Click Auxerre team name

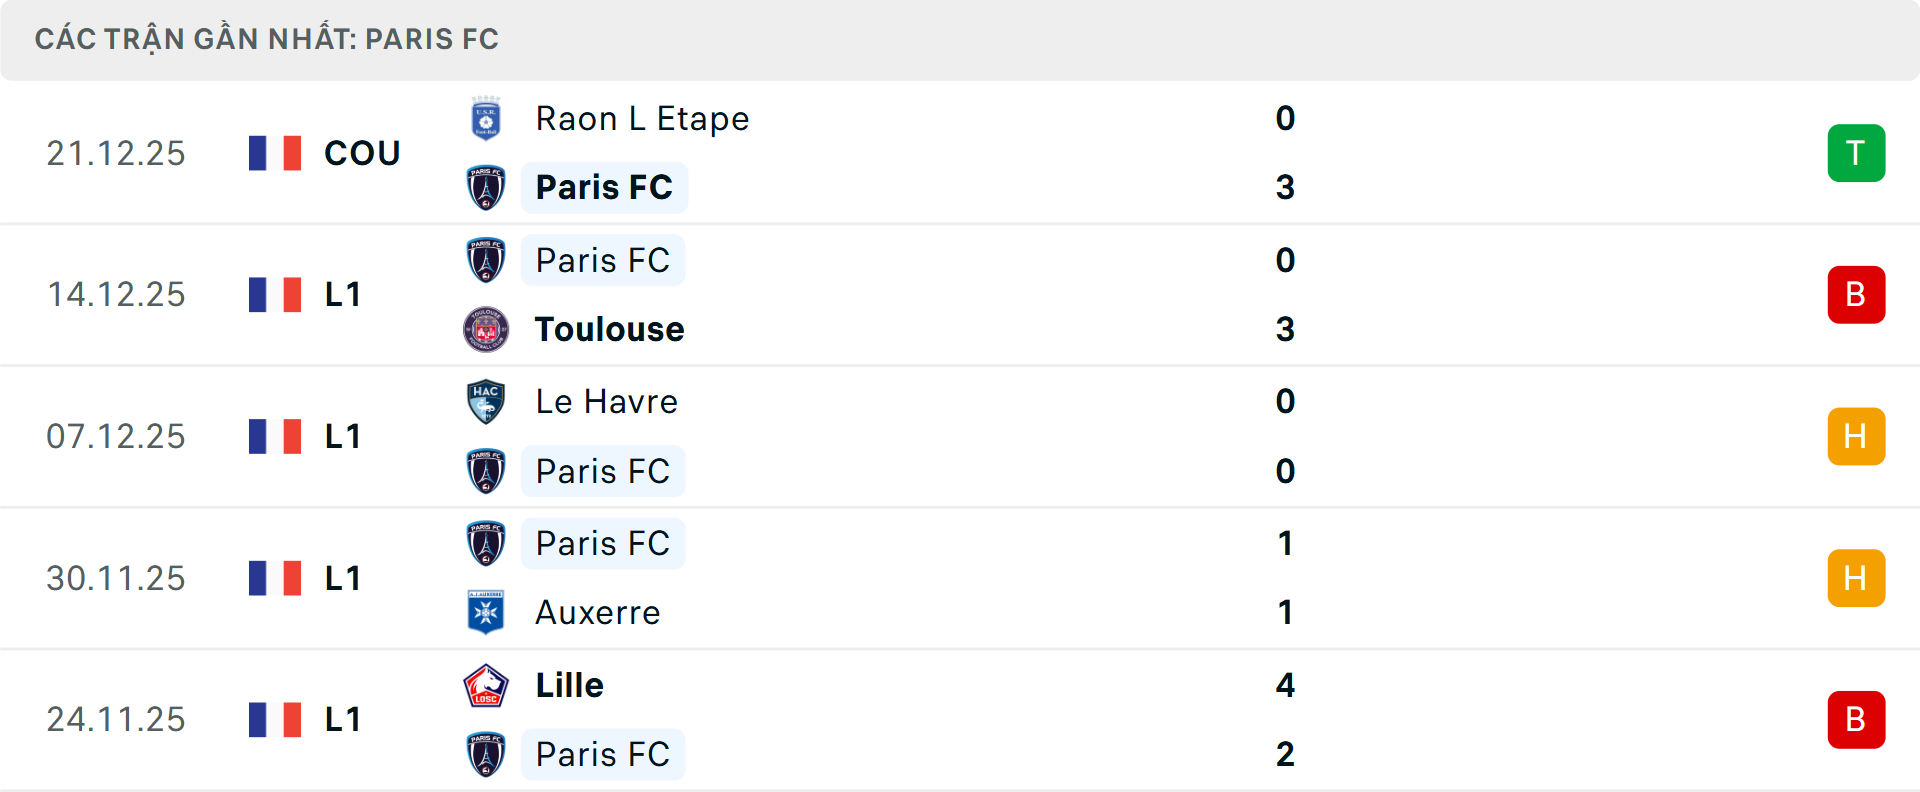(x=598, y=612)
